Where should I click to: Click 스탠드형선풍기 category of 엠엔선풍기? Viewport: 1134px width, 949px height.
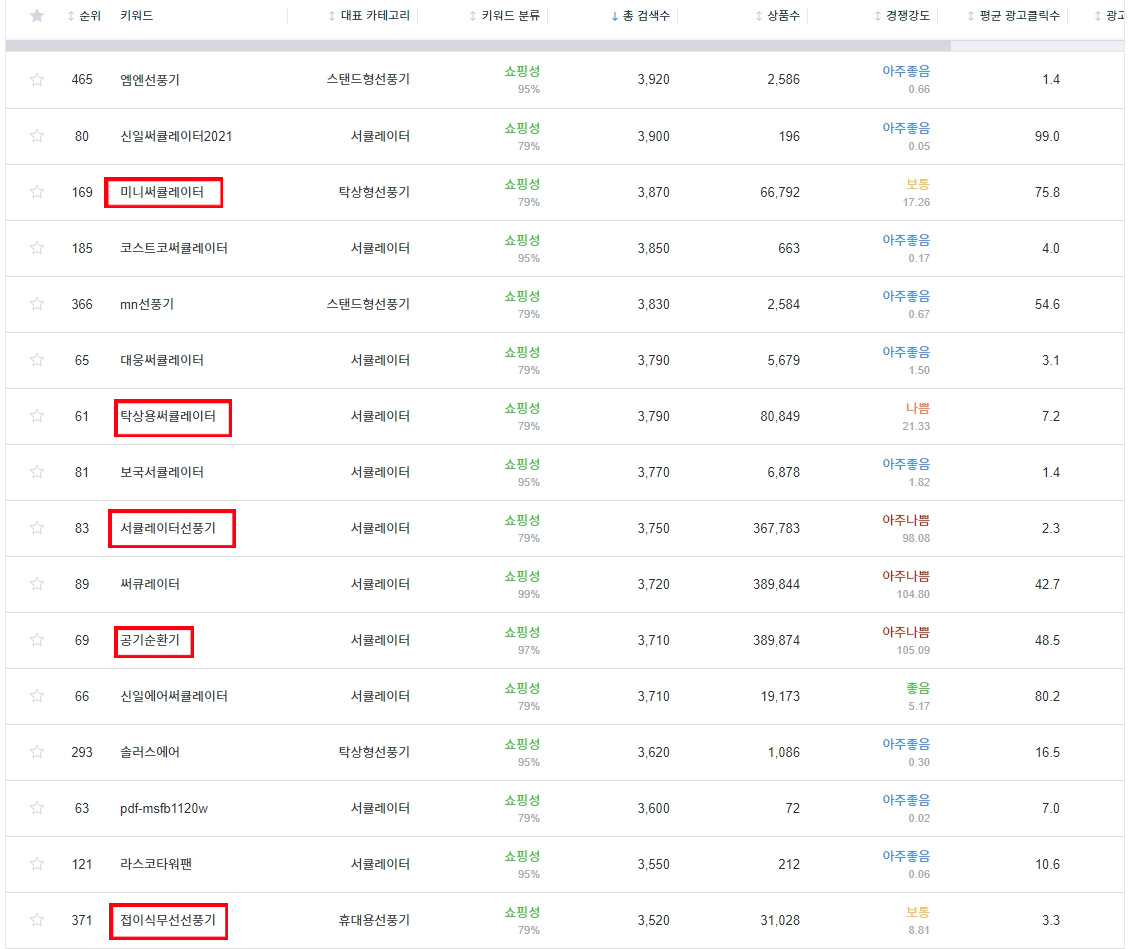click(368, 80)
